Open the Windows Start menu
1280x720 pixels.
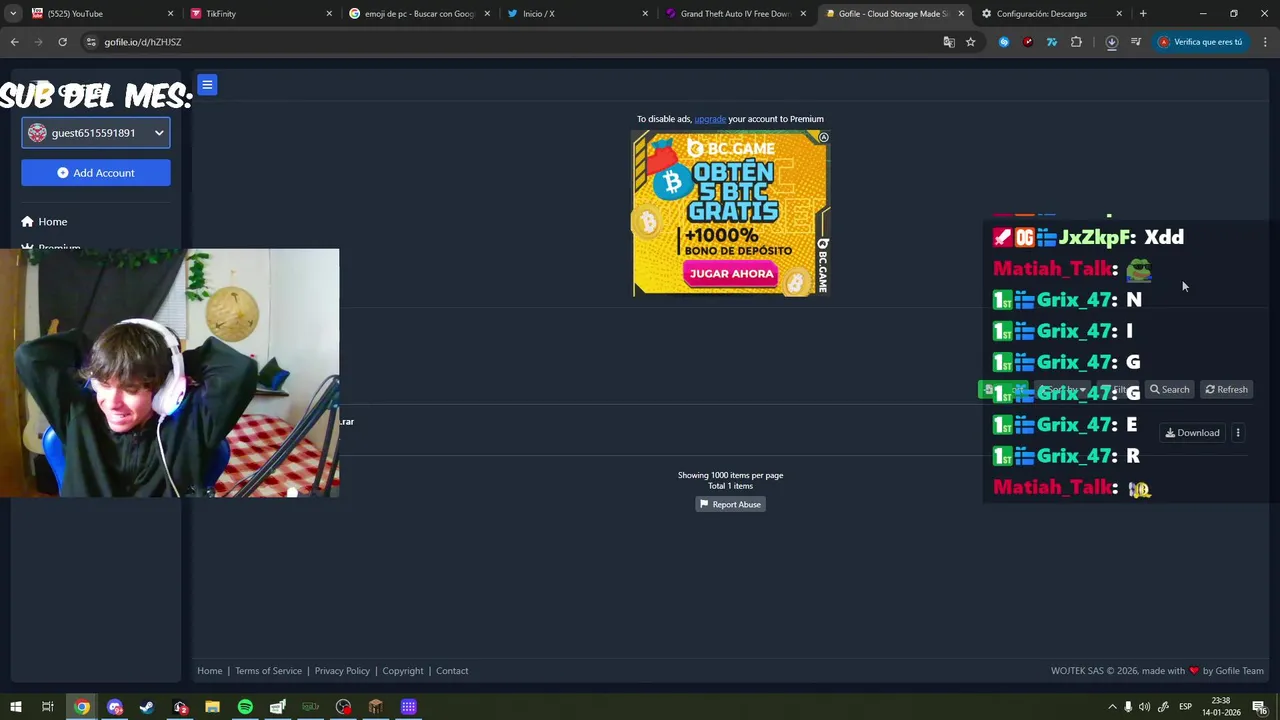coord(15,707)
